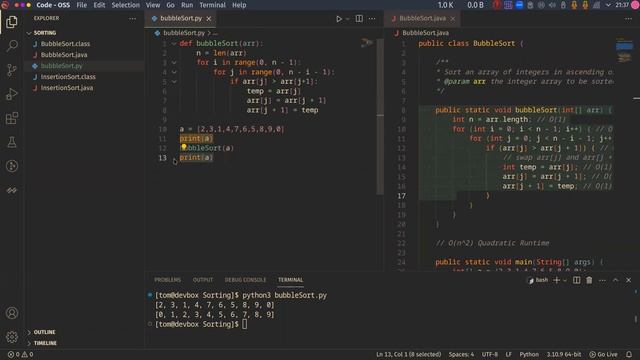Open the Source Control view
640x360 pixels.
(x=12, y=70)
